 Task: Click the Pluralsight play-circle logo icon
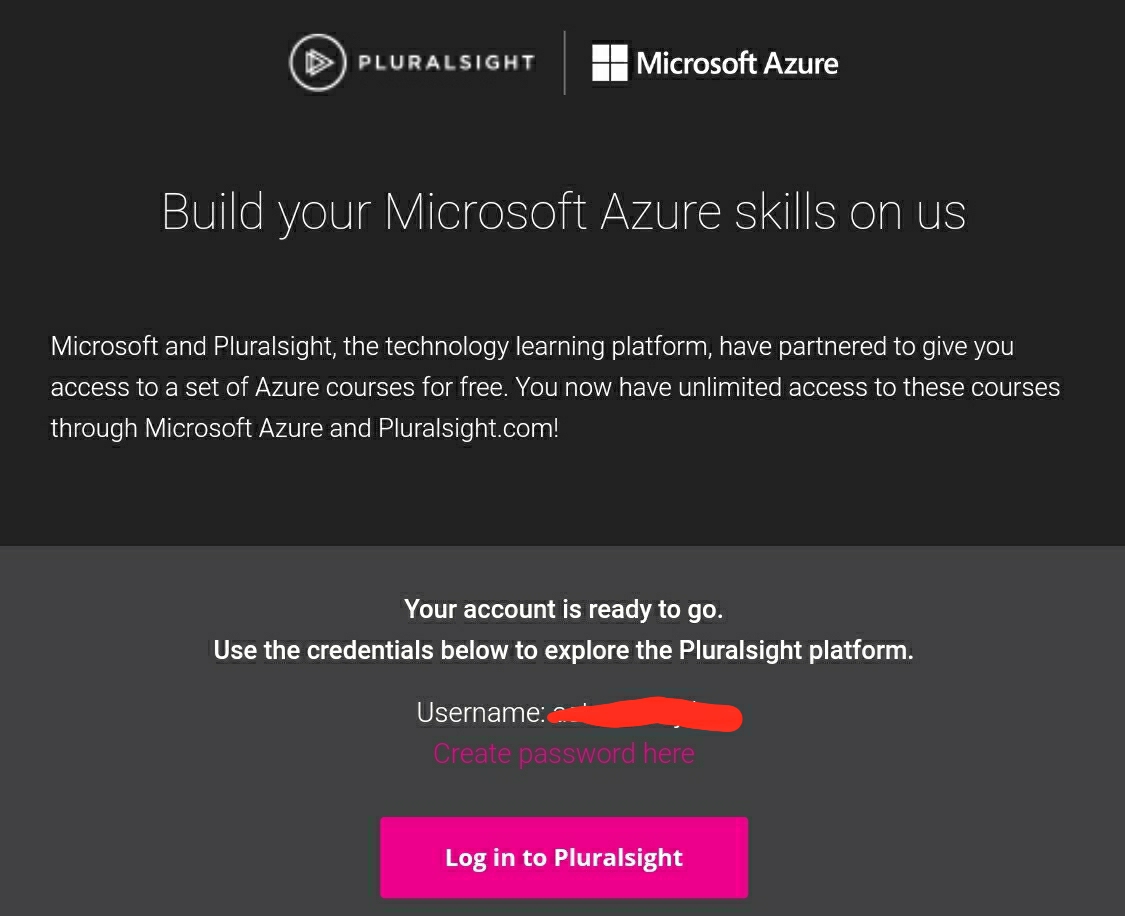coord(317,63)
